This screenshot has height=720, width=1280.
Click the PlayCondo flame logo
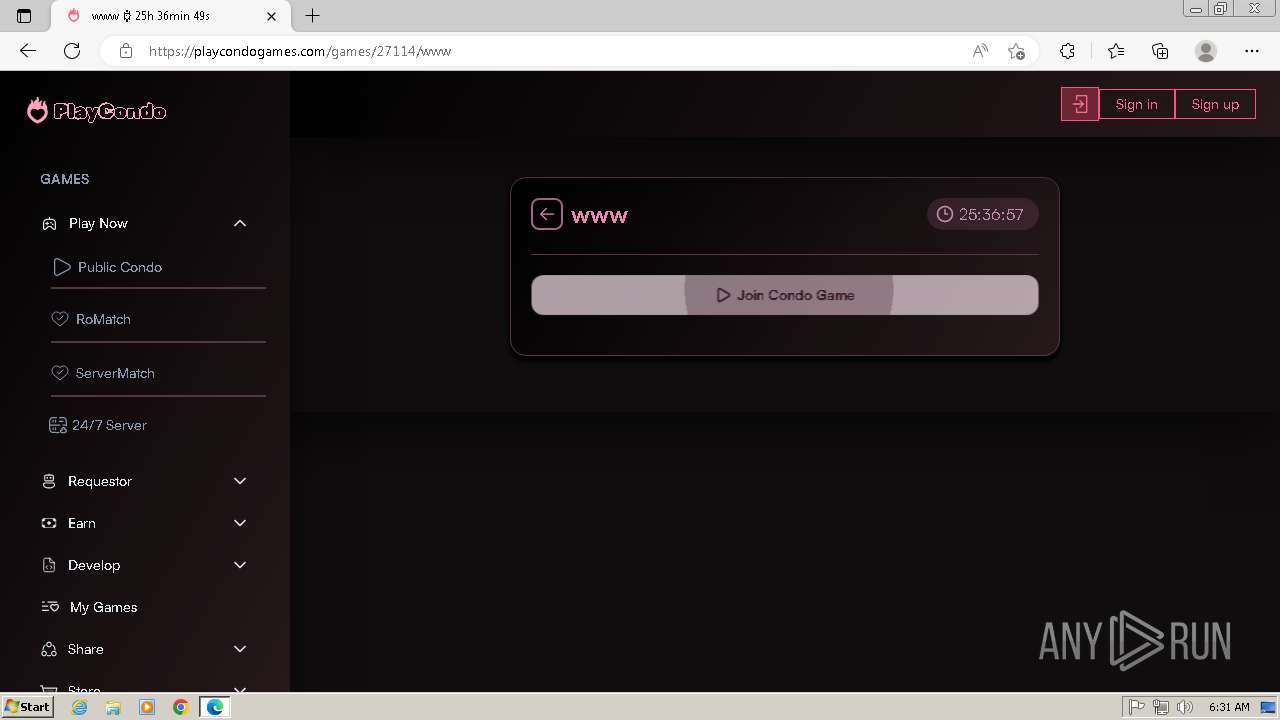(x=37, y=111)
